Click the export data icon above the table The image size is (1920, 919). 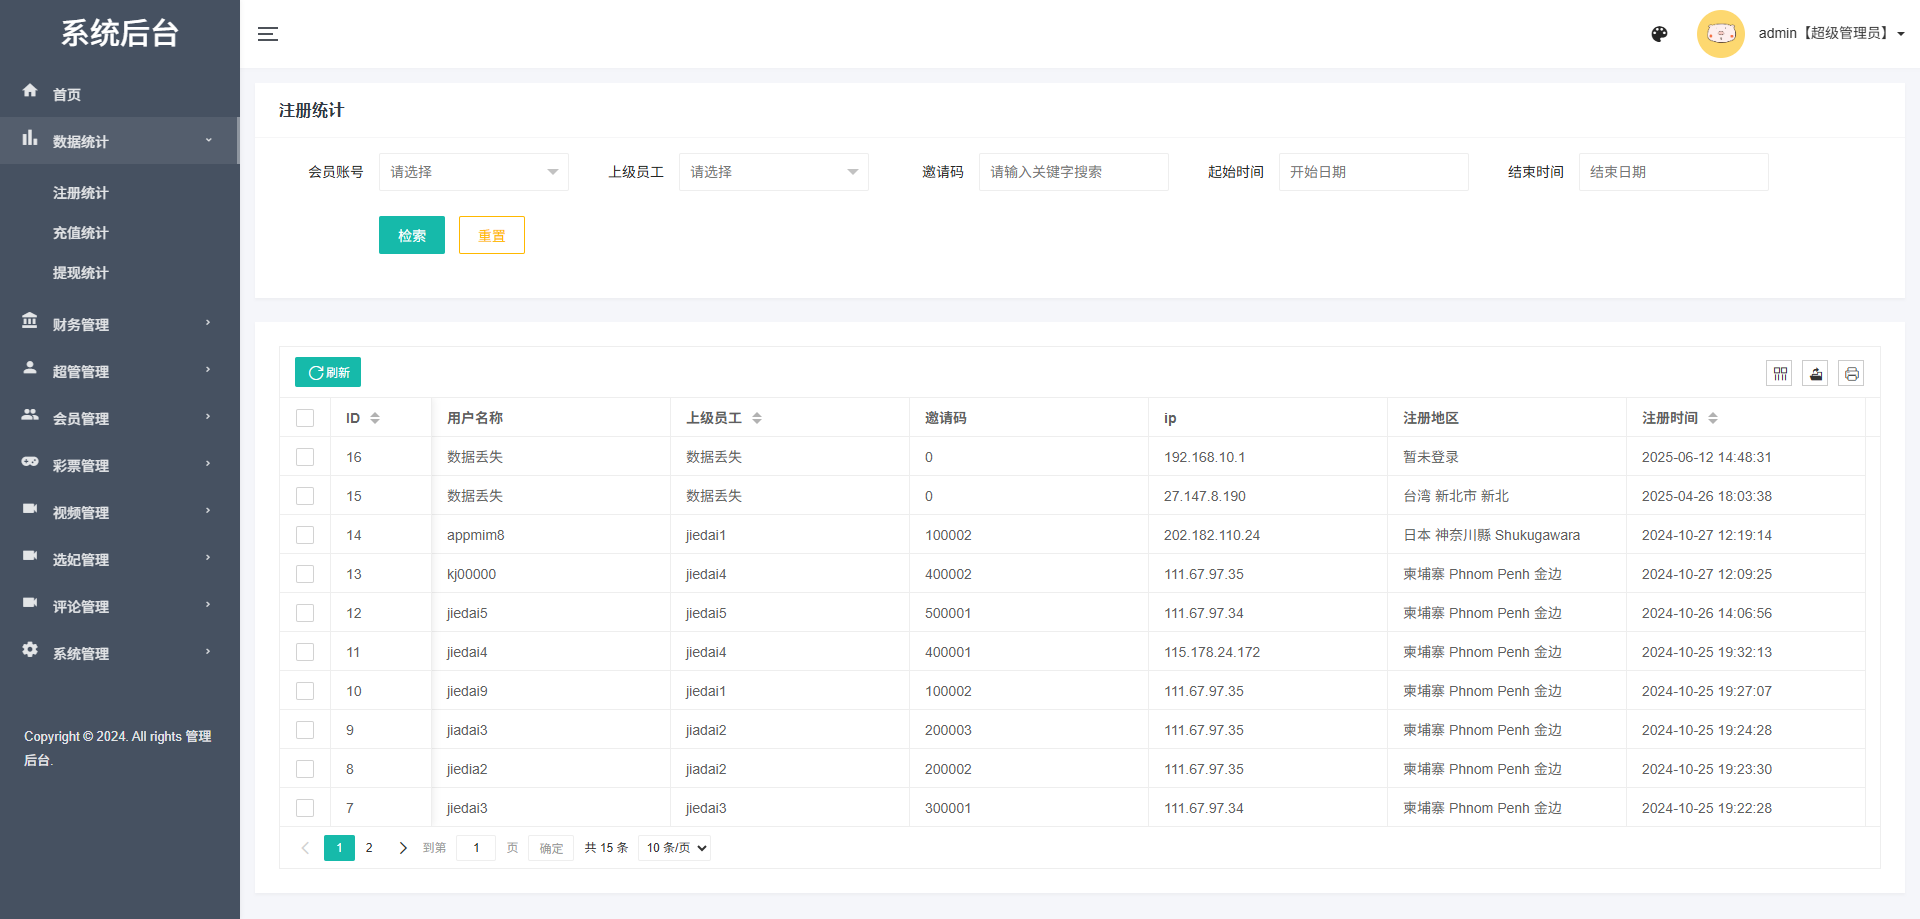(1815, 372)
